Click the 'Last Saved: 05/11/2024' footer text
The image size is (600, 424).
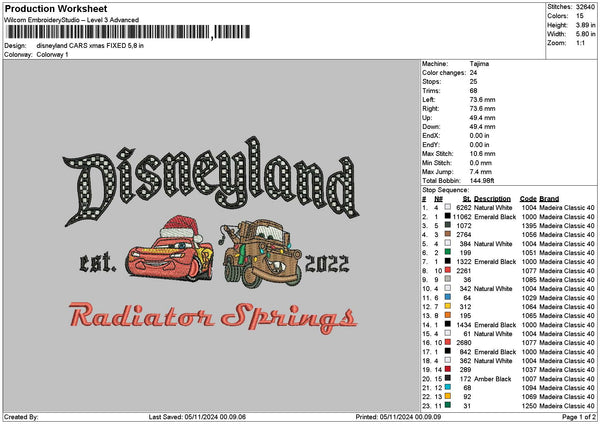point(197,417)
